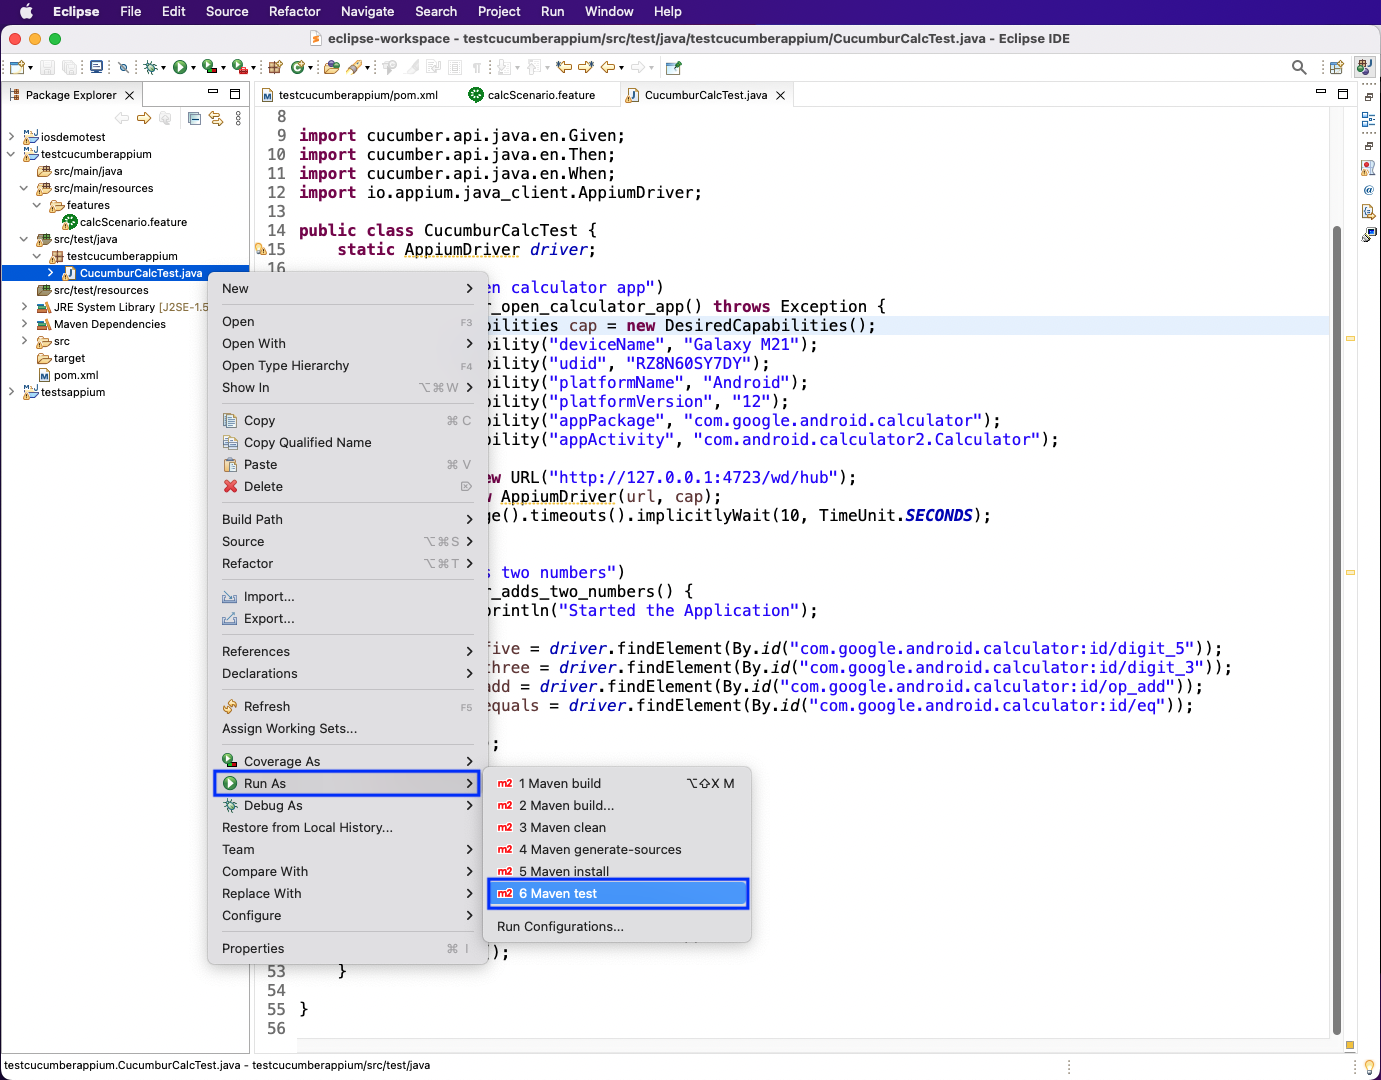Toggle Link with Editor in Package Explorer
The height and width of the screenshot is (1080, 1381).
(215, 118)
